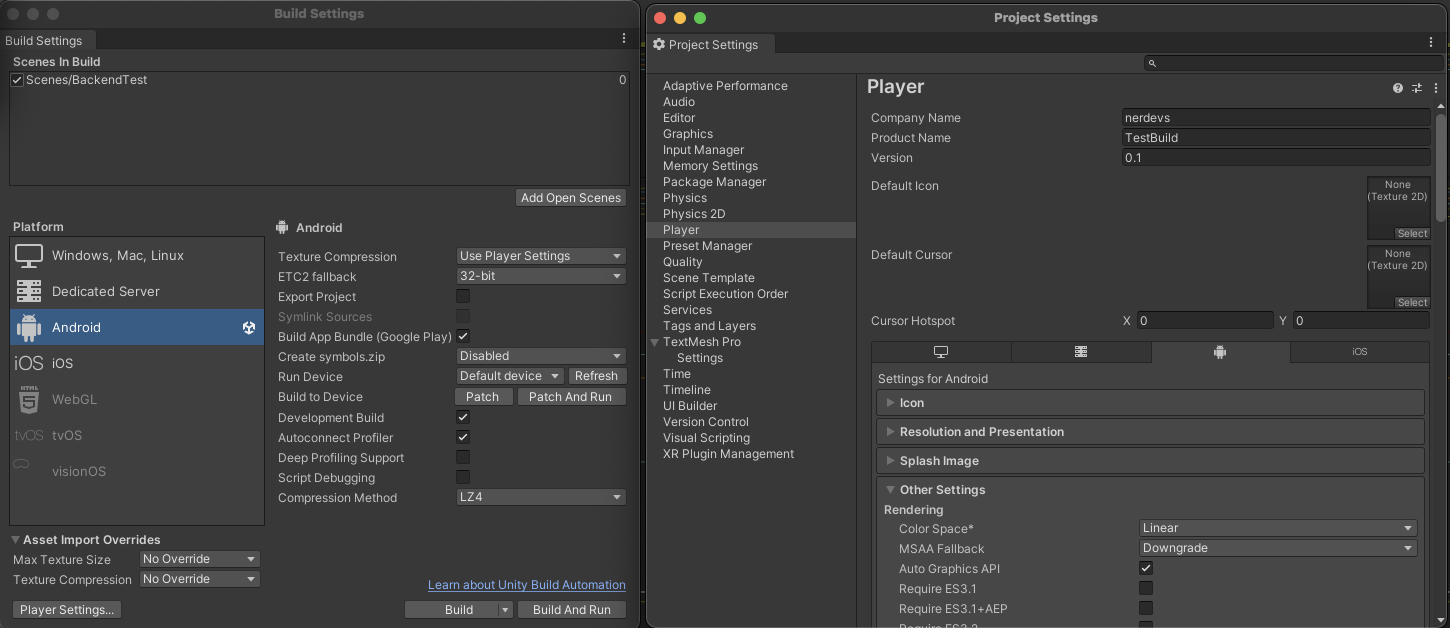Screen dimensions: 1450x628
Task: Open Player Settings... button
Action: [67, 610]
